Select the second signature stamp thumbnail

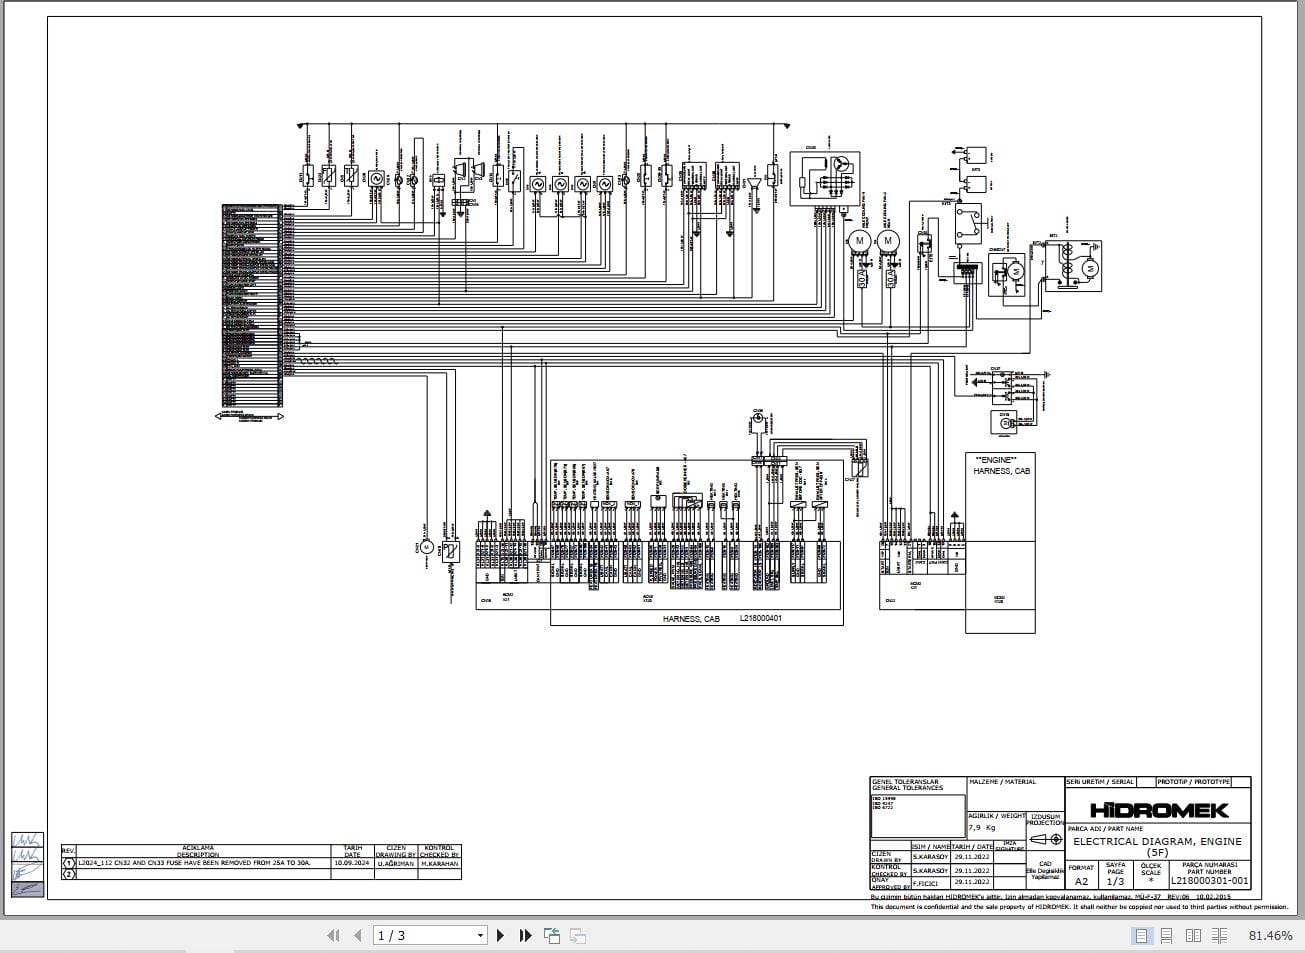[x=27, y=855]
